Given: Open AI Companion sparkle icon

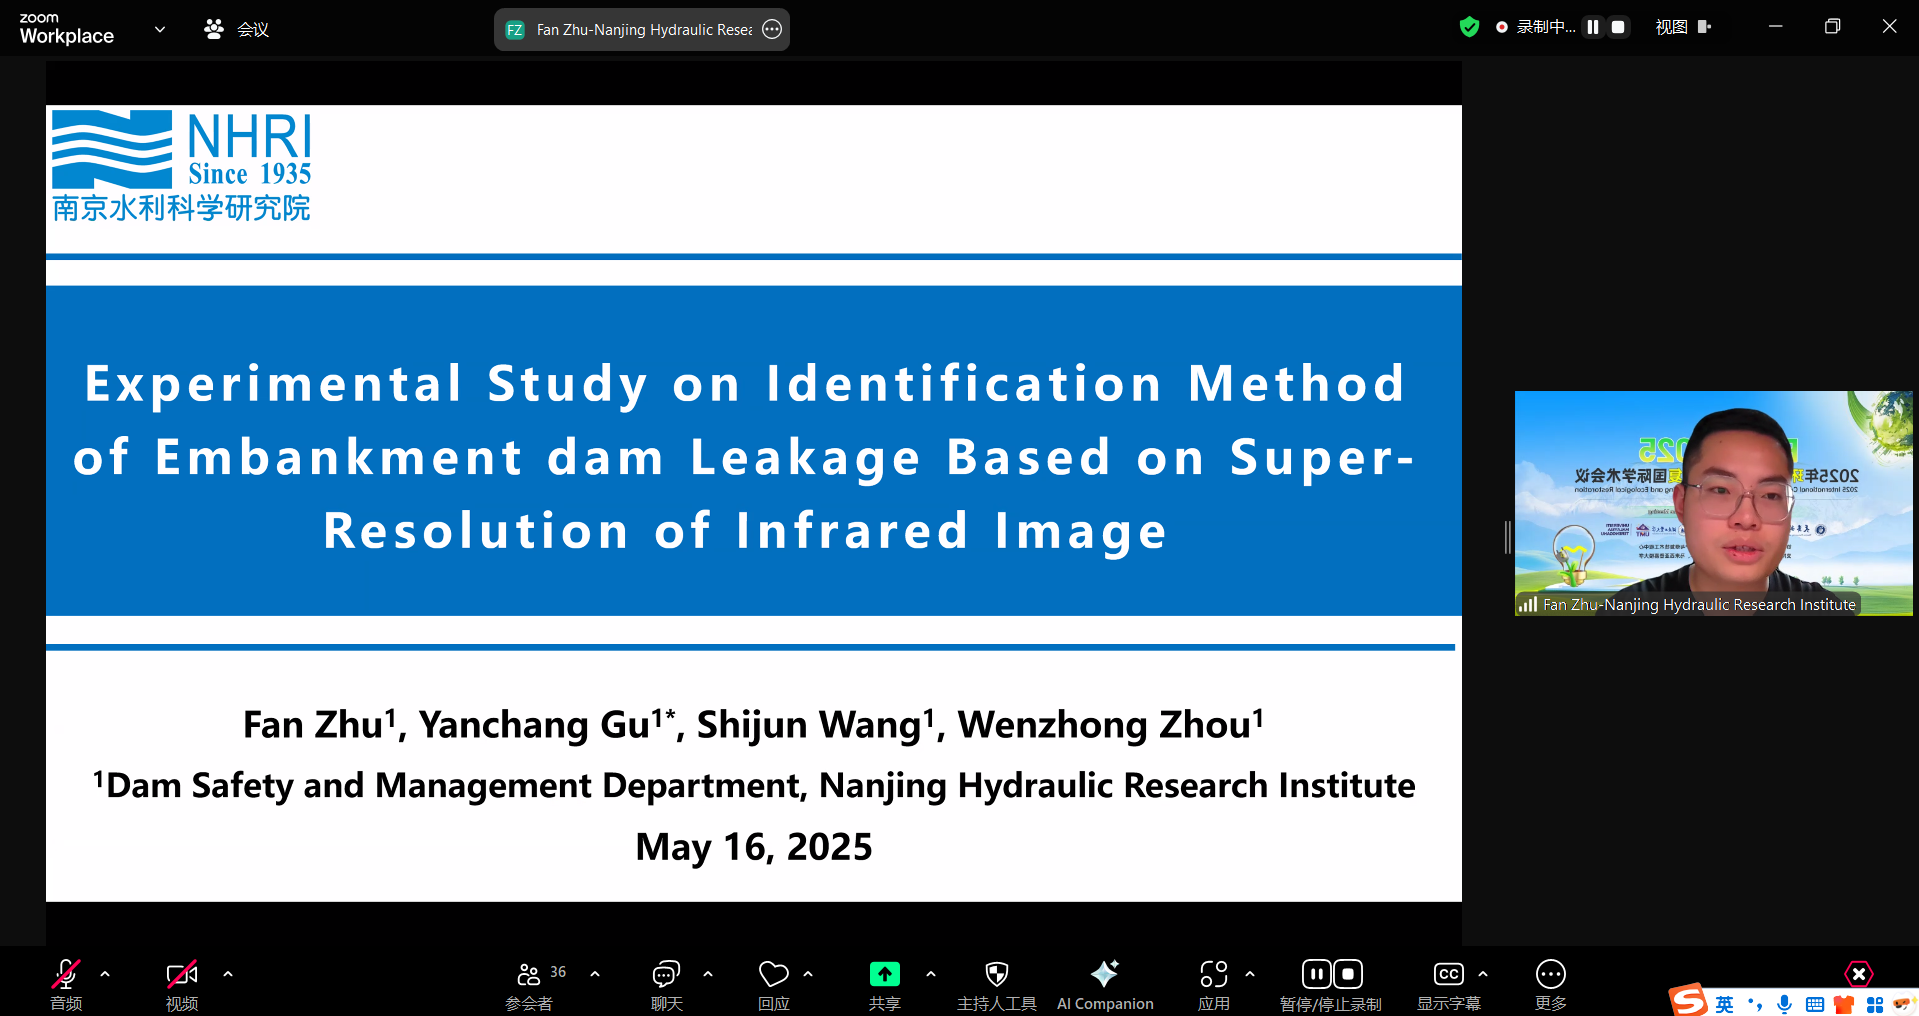Looking at the screenshot, I should pos(1105,973).
